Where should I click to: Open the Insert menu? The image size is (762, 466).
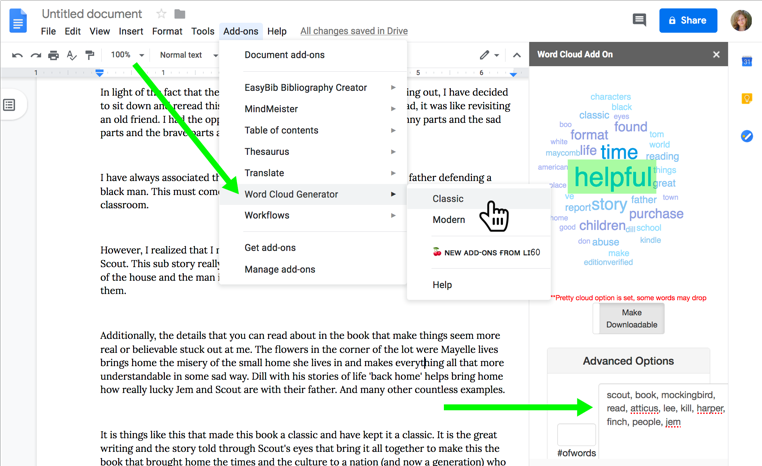131,31
